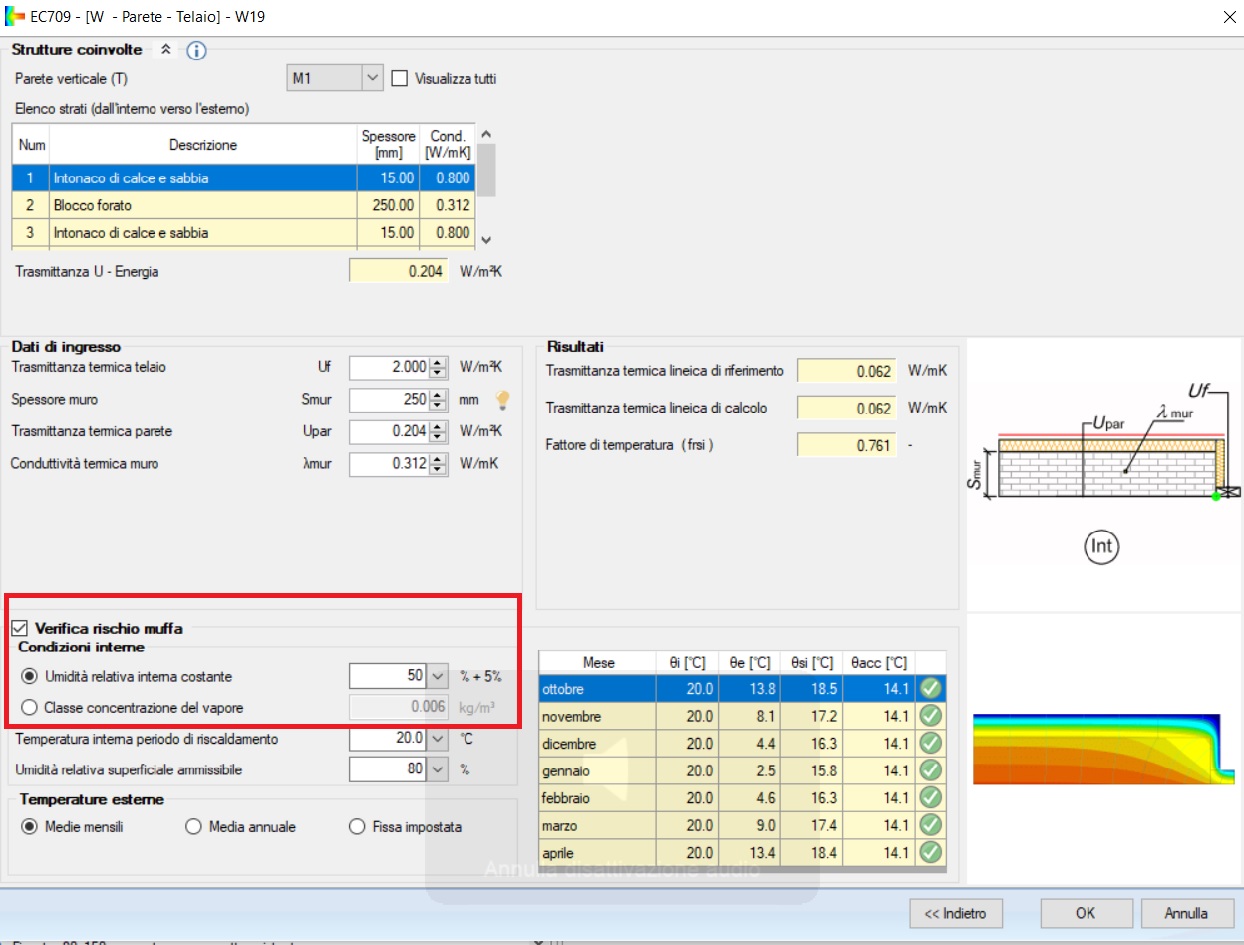Select Media annuale external temperature
Screen dimensions: 1244x945
coord(194,827)
